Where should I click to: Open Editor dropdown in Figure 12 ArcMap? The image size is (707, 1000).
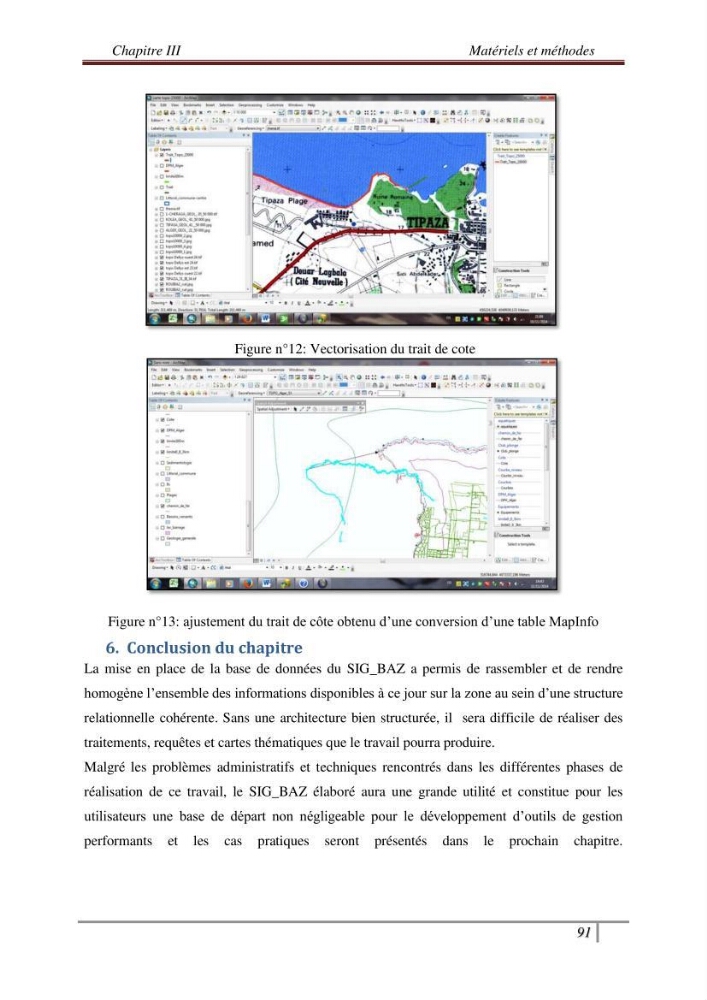point(157,121)
